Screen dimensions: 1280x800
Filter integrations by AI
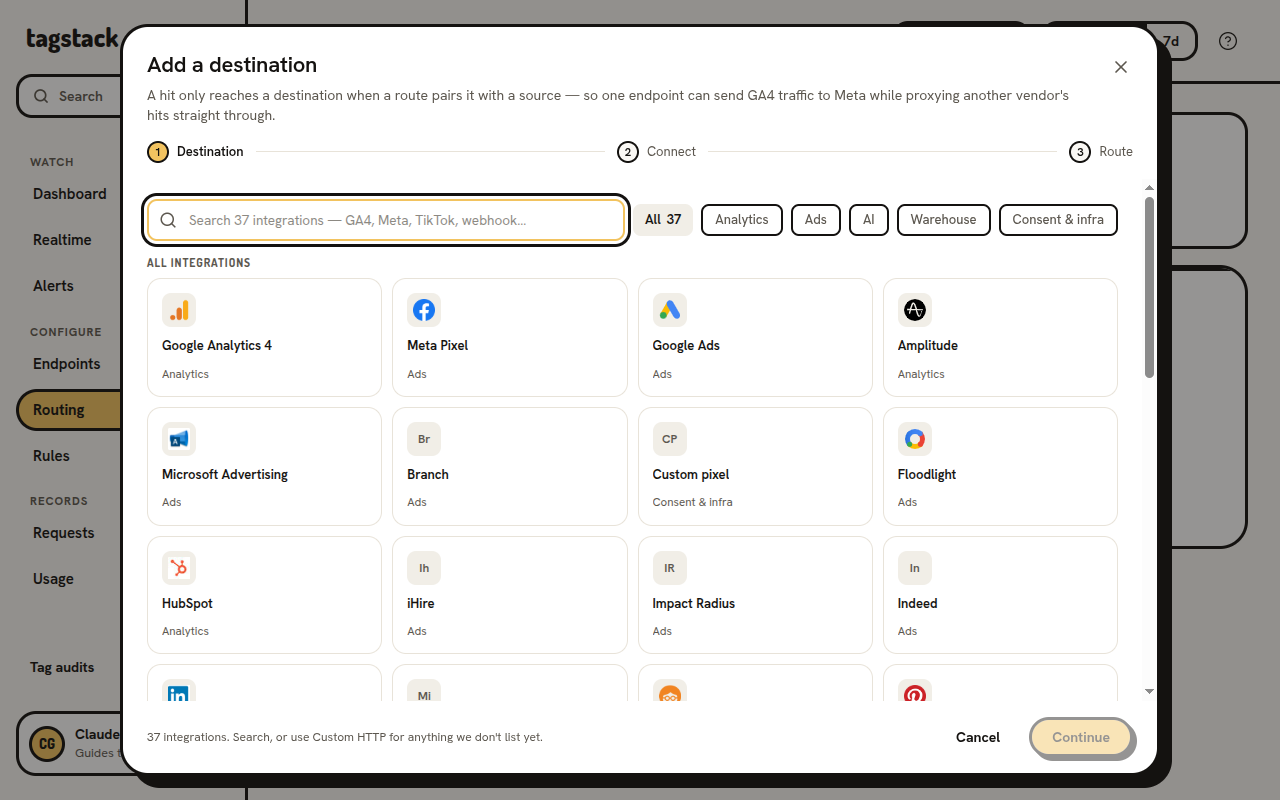pos(869,220)
